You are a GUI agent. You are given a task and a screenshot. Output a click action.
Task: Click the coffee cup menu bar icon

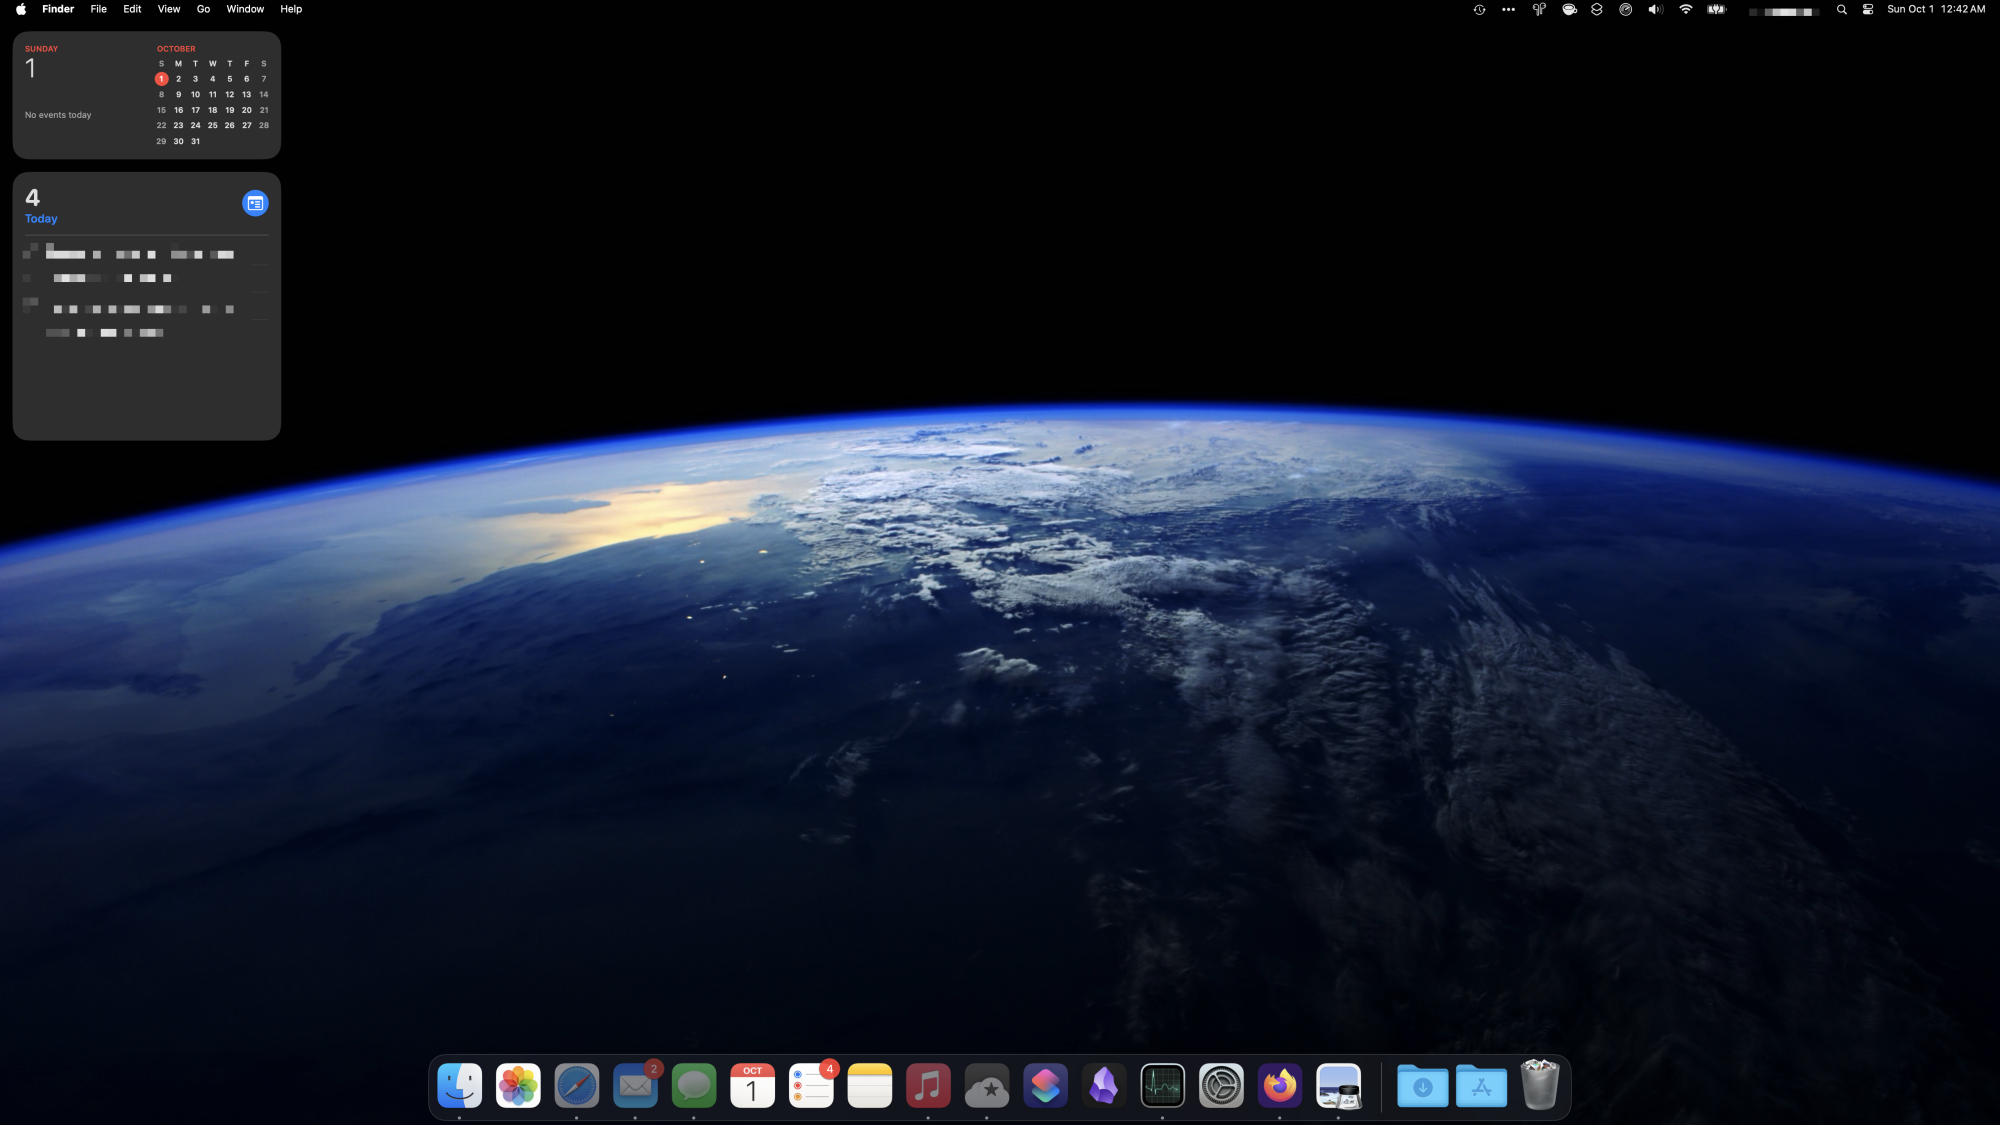(x=1569, y=9)
